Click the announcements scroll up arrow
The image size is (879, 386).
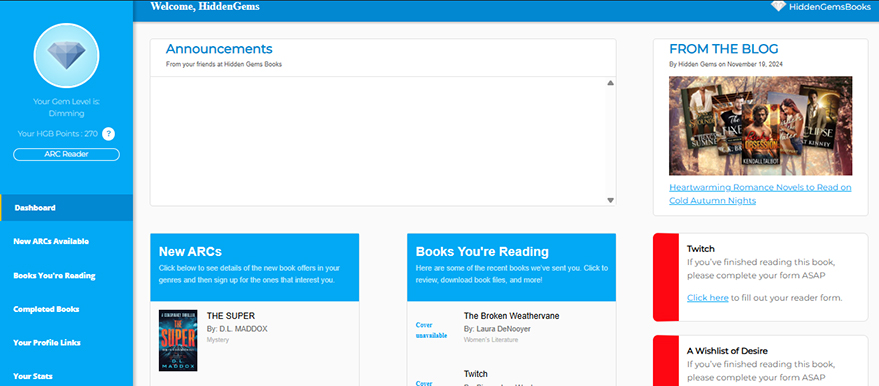pos(610,83)
